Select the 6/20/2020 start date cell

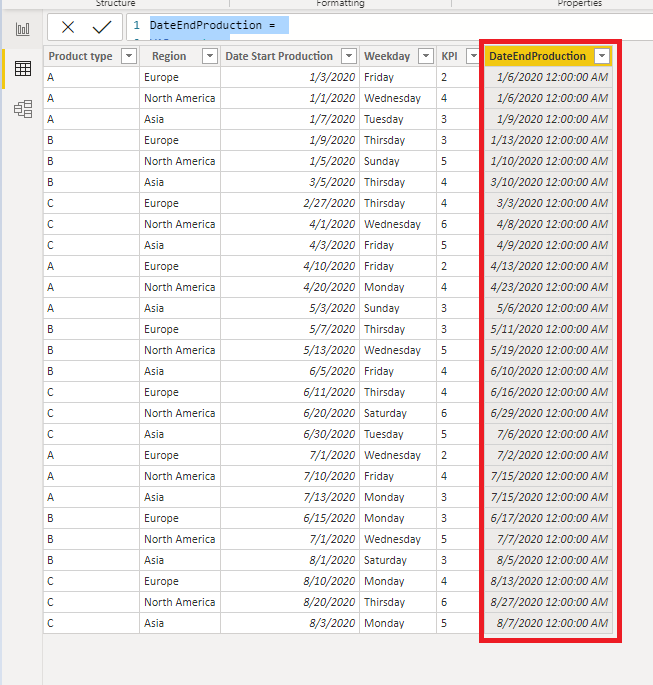click(x=290, y=413)
